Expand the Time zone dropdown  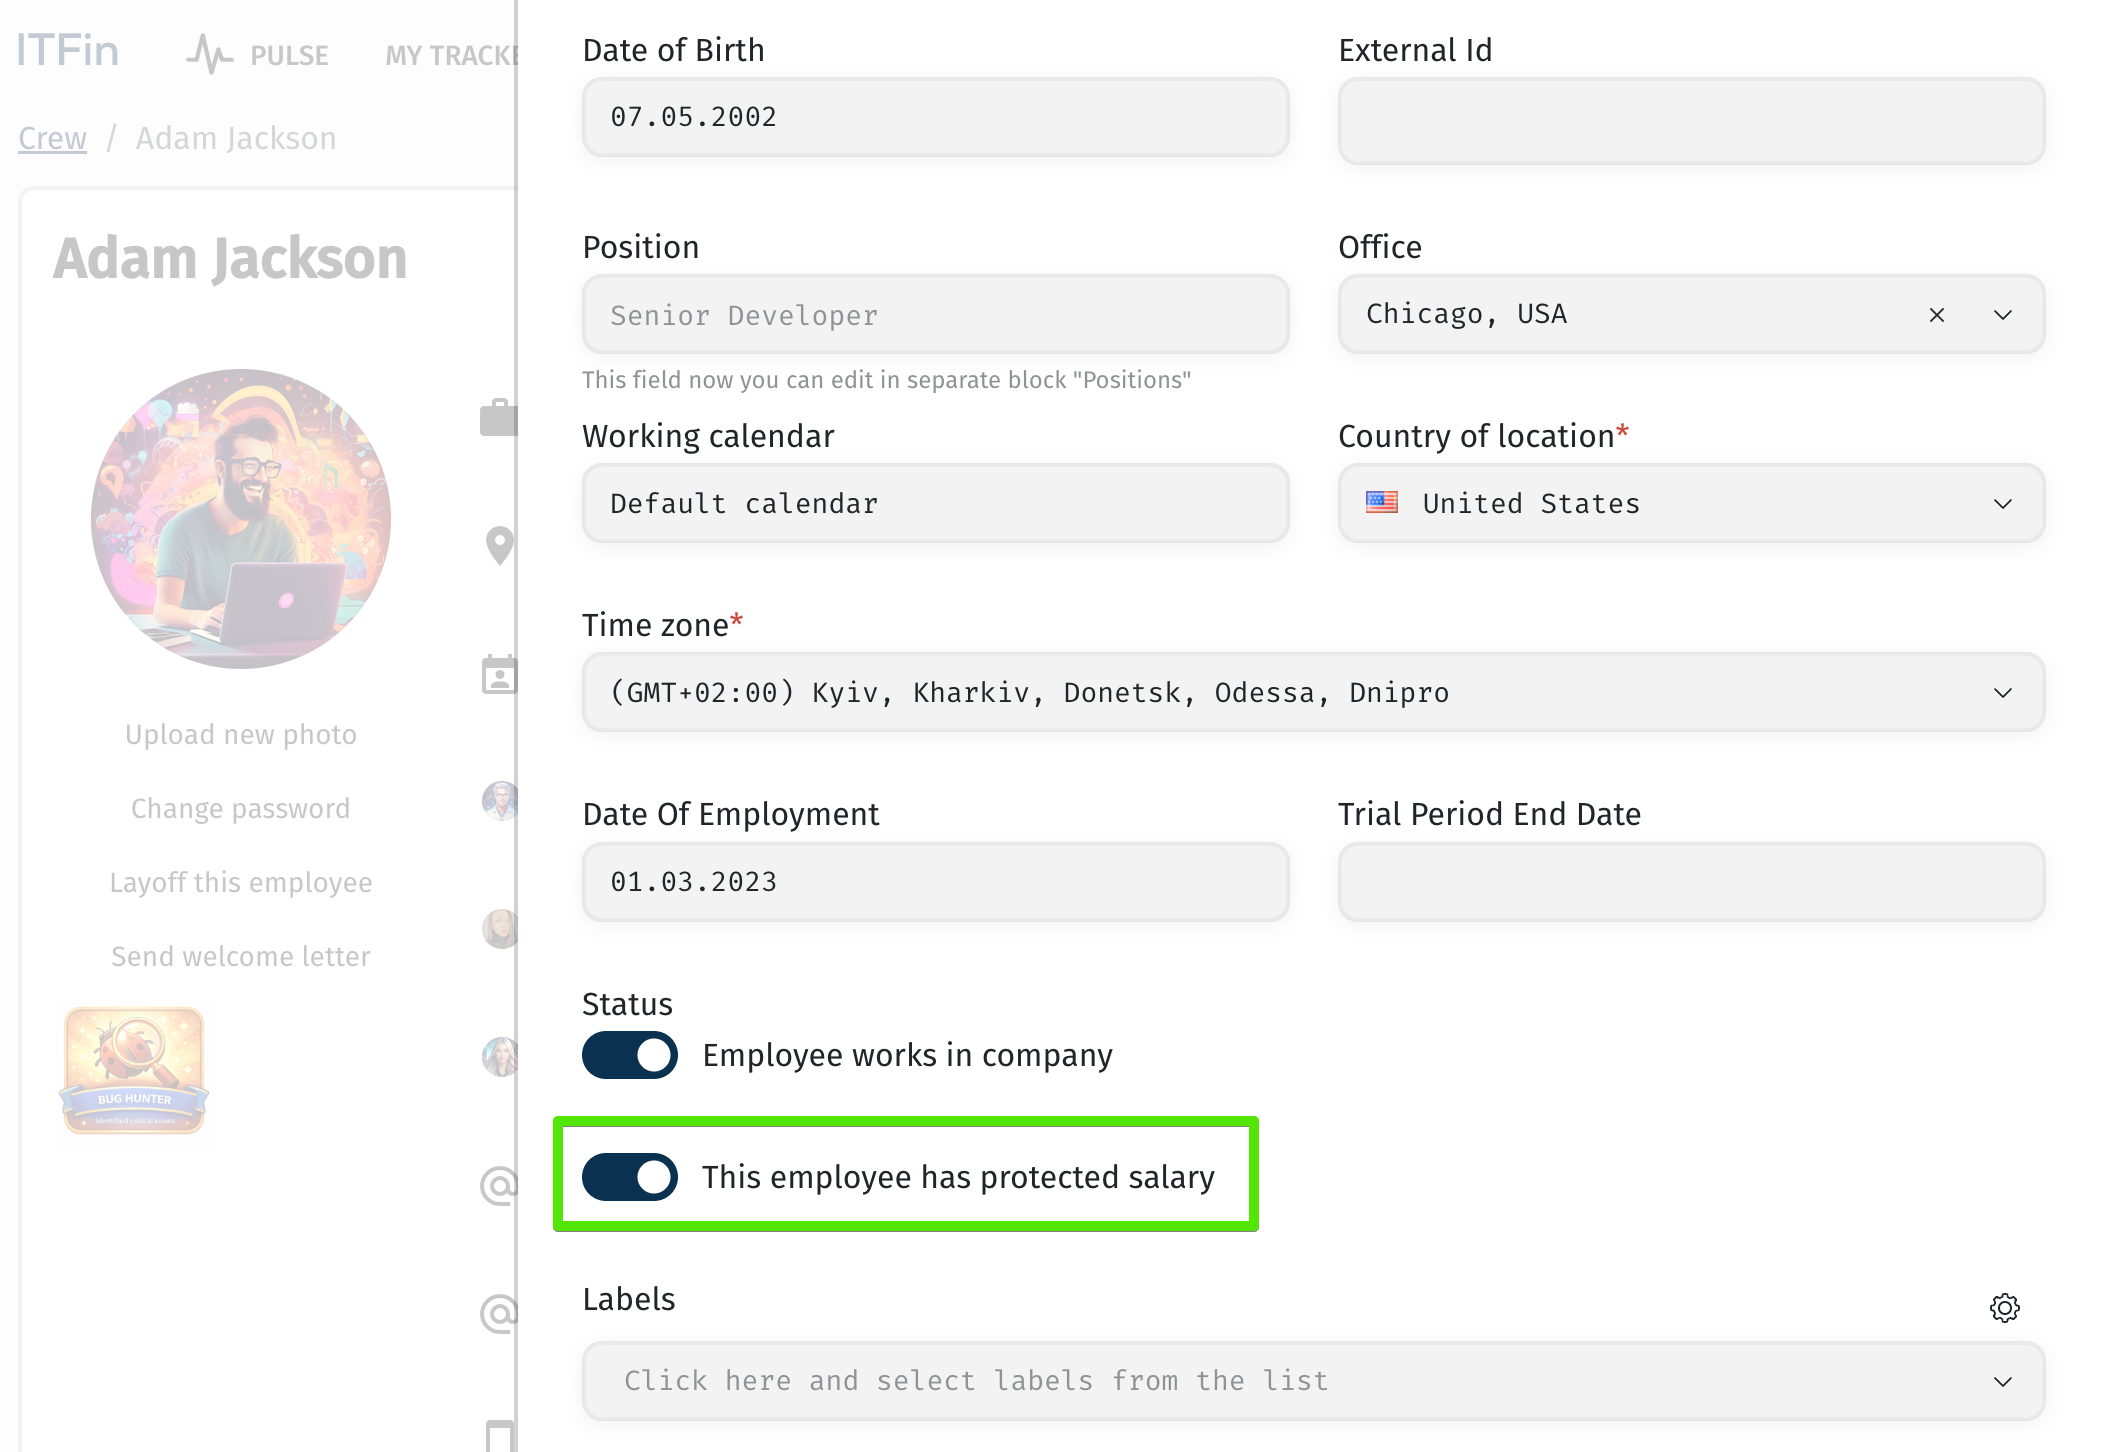[1313, 692]
